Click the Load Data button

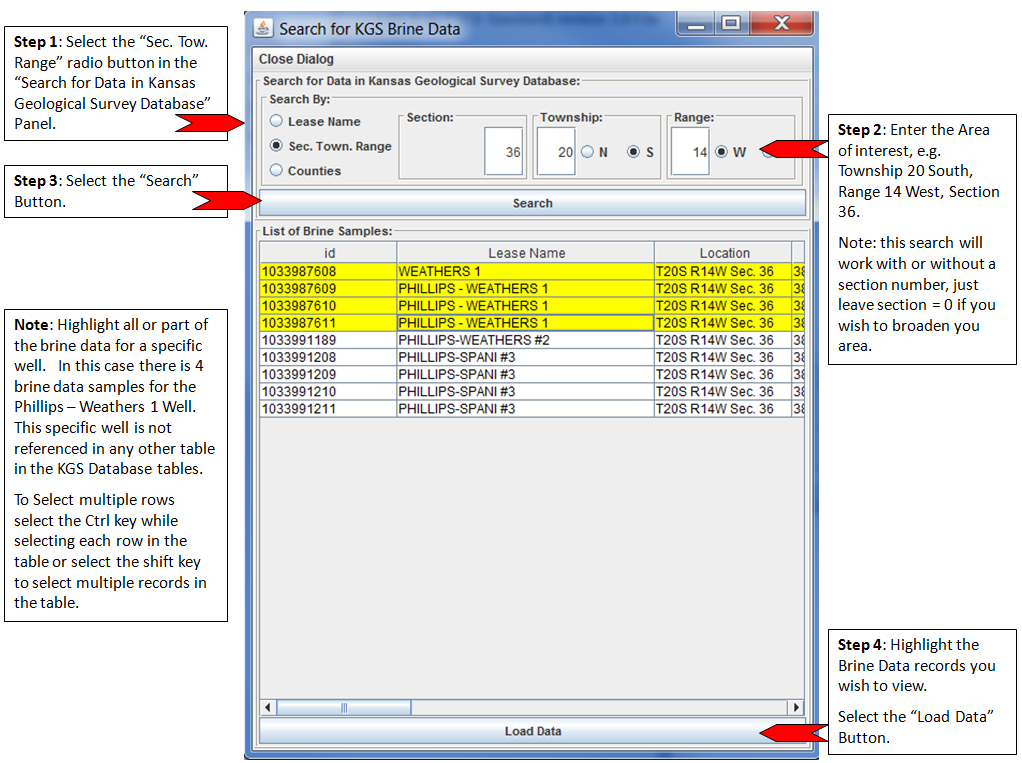pyautogui.click(x=533, y=731)
